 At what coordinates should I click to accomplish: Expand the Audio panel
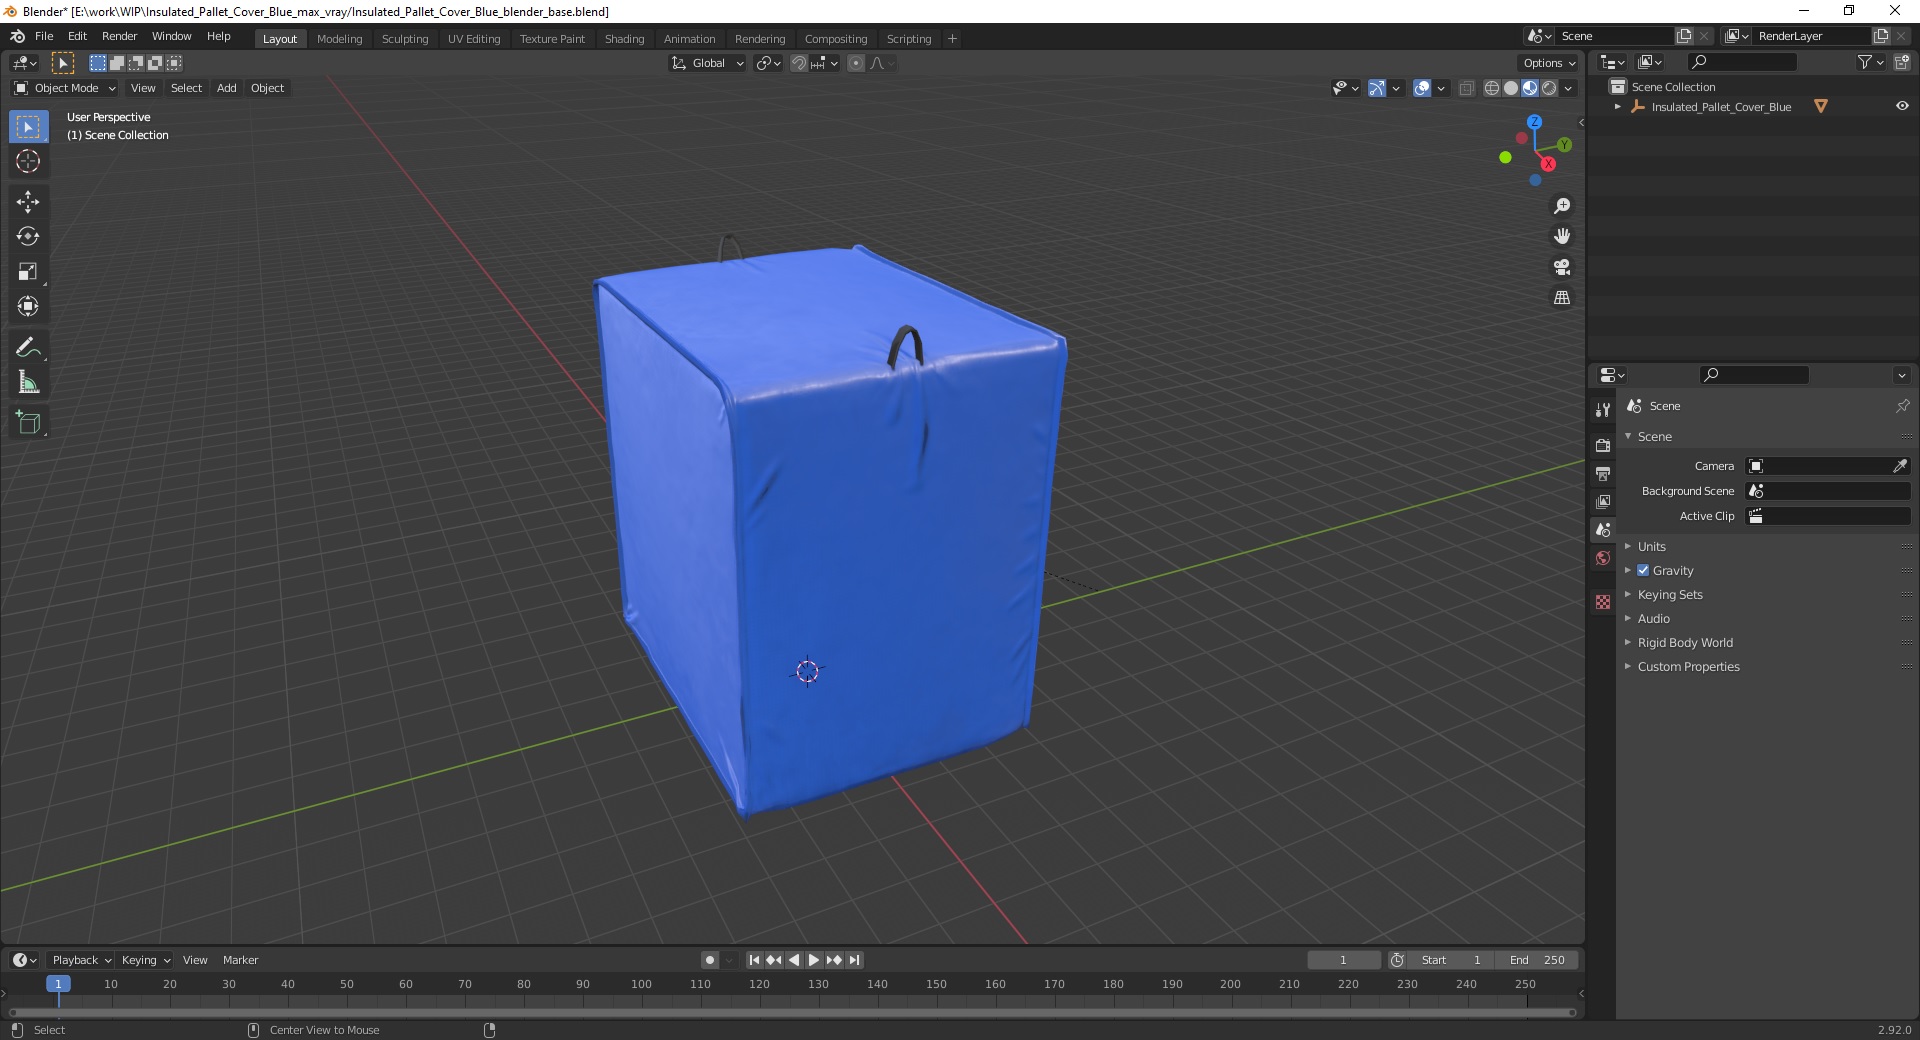click(1653, 618)
